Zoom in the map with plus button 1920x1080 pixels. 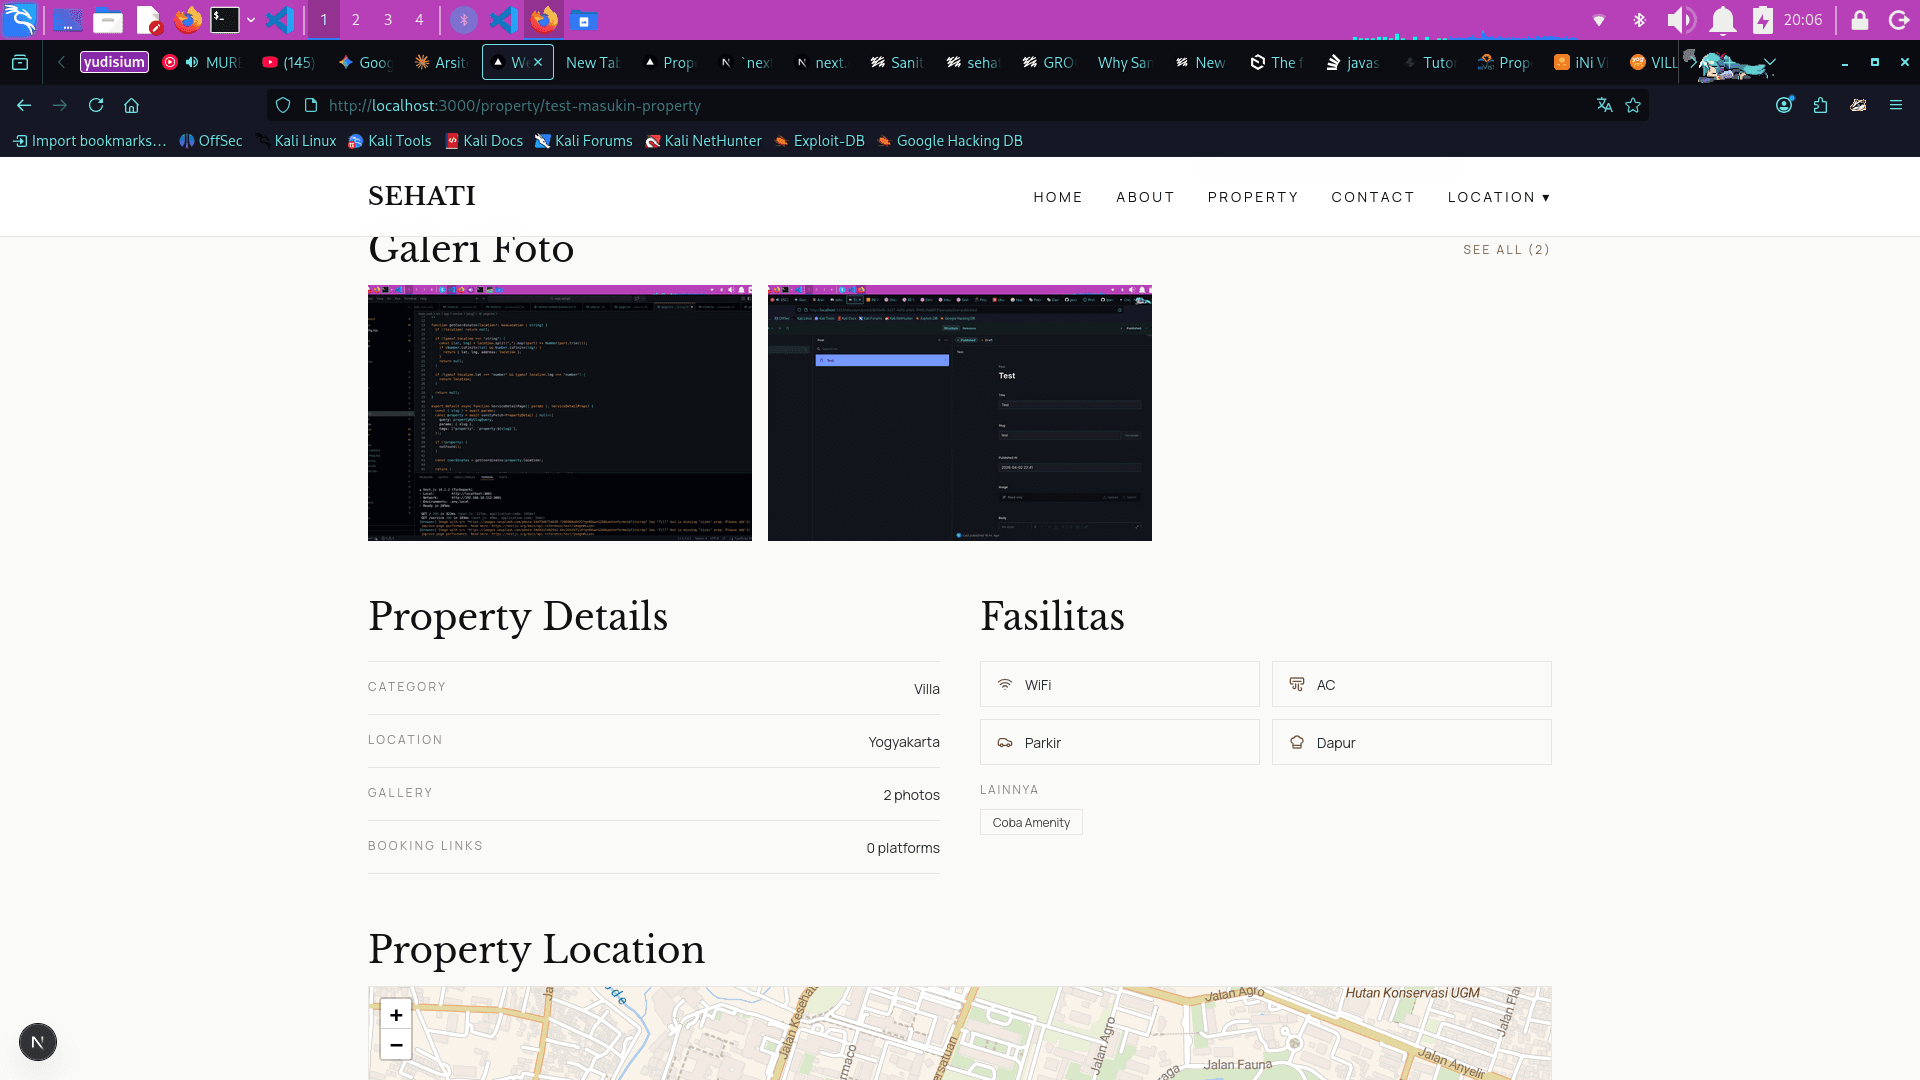[x=396, y=1014]
